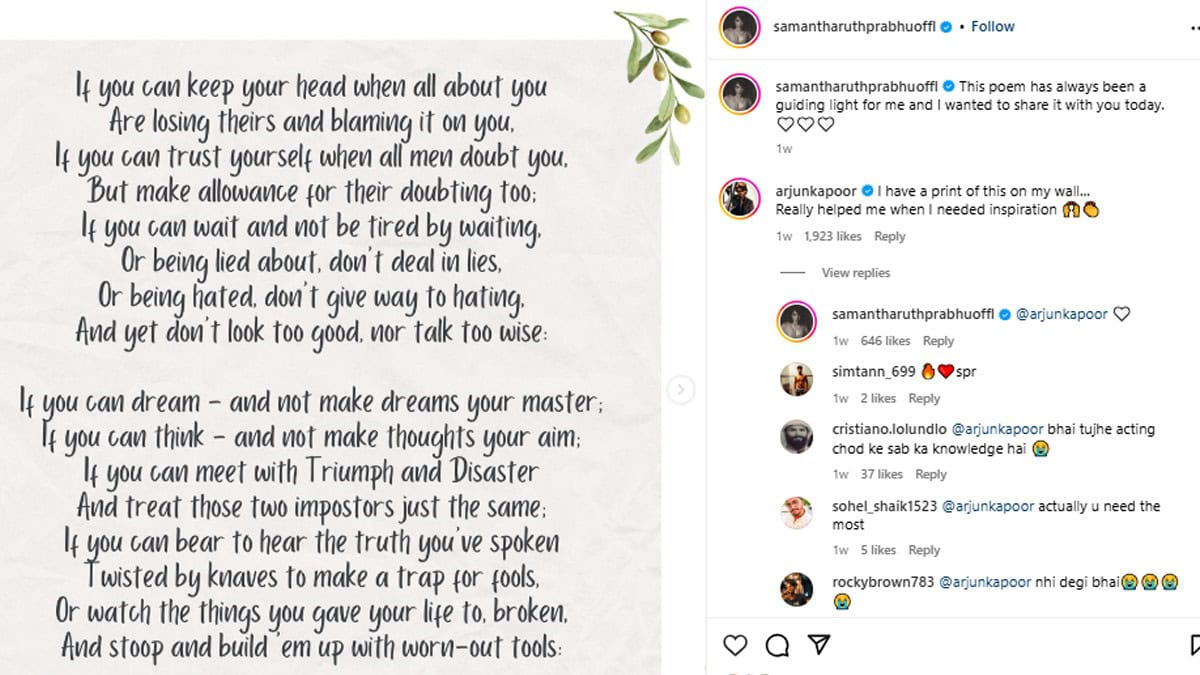Open cristiano.lolundlo's profile avatar
1200x675 pixels.
click(x=797, y=437)
